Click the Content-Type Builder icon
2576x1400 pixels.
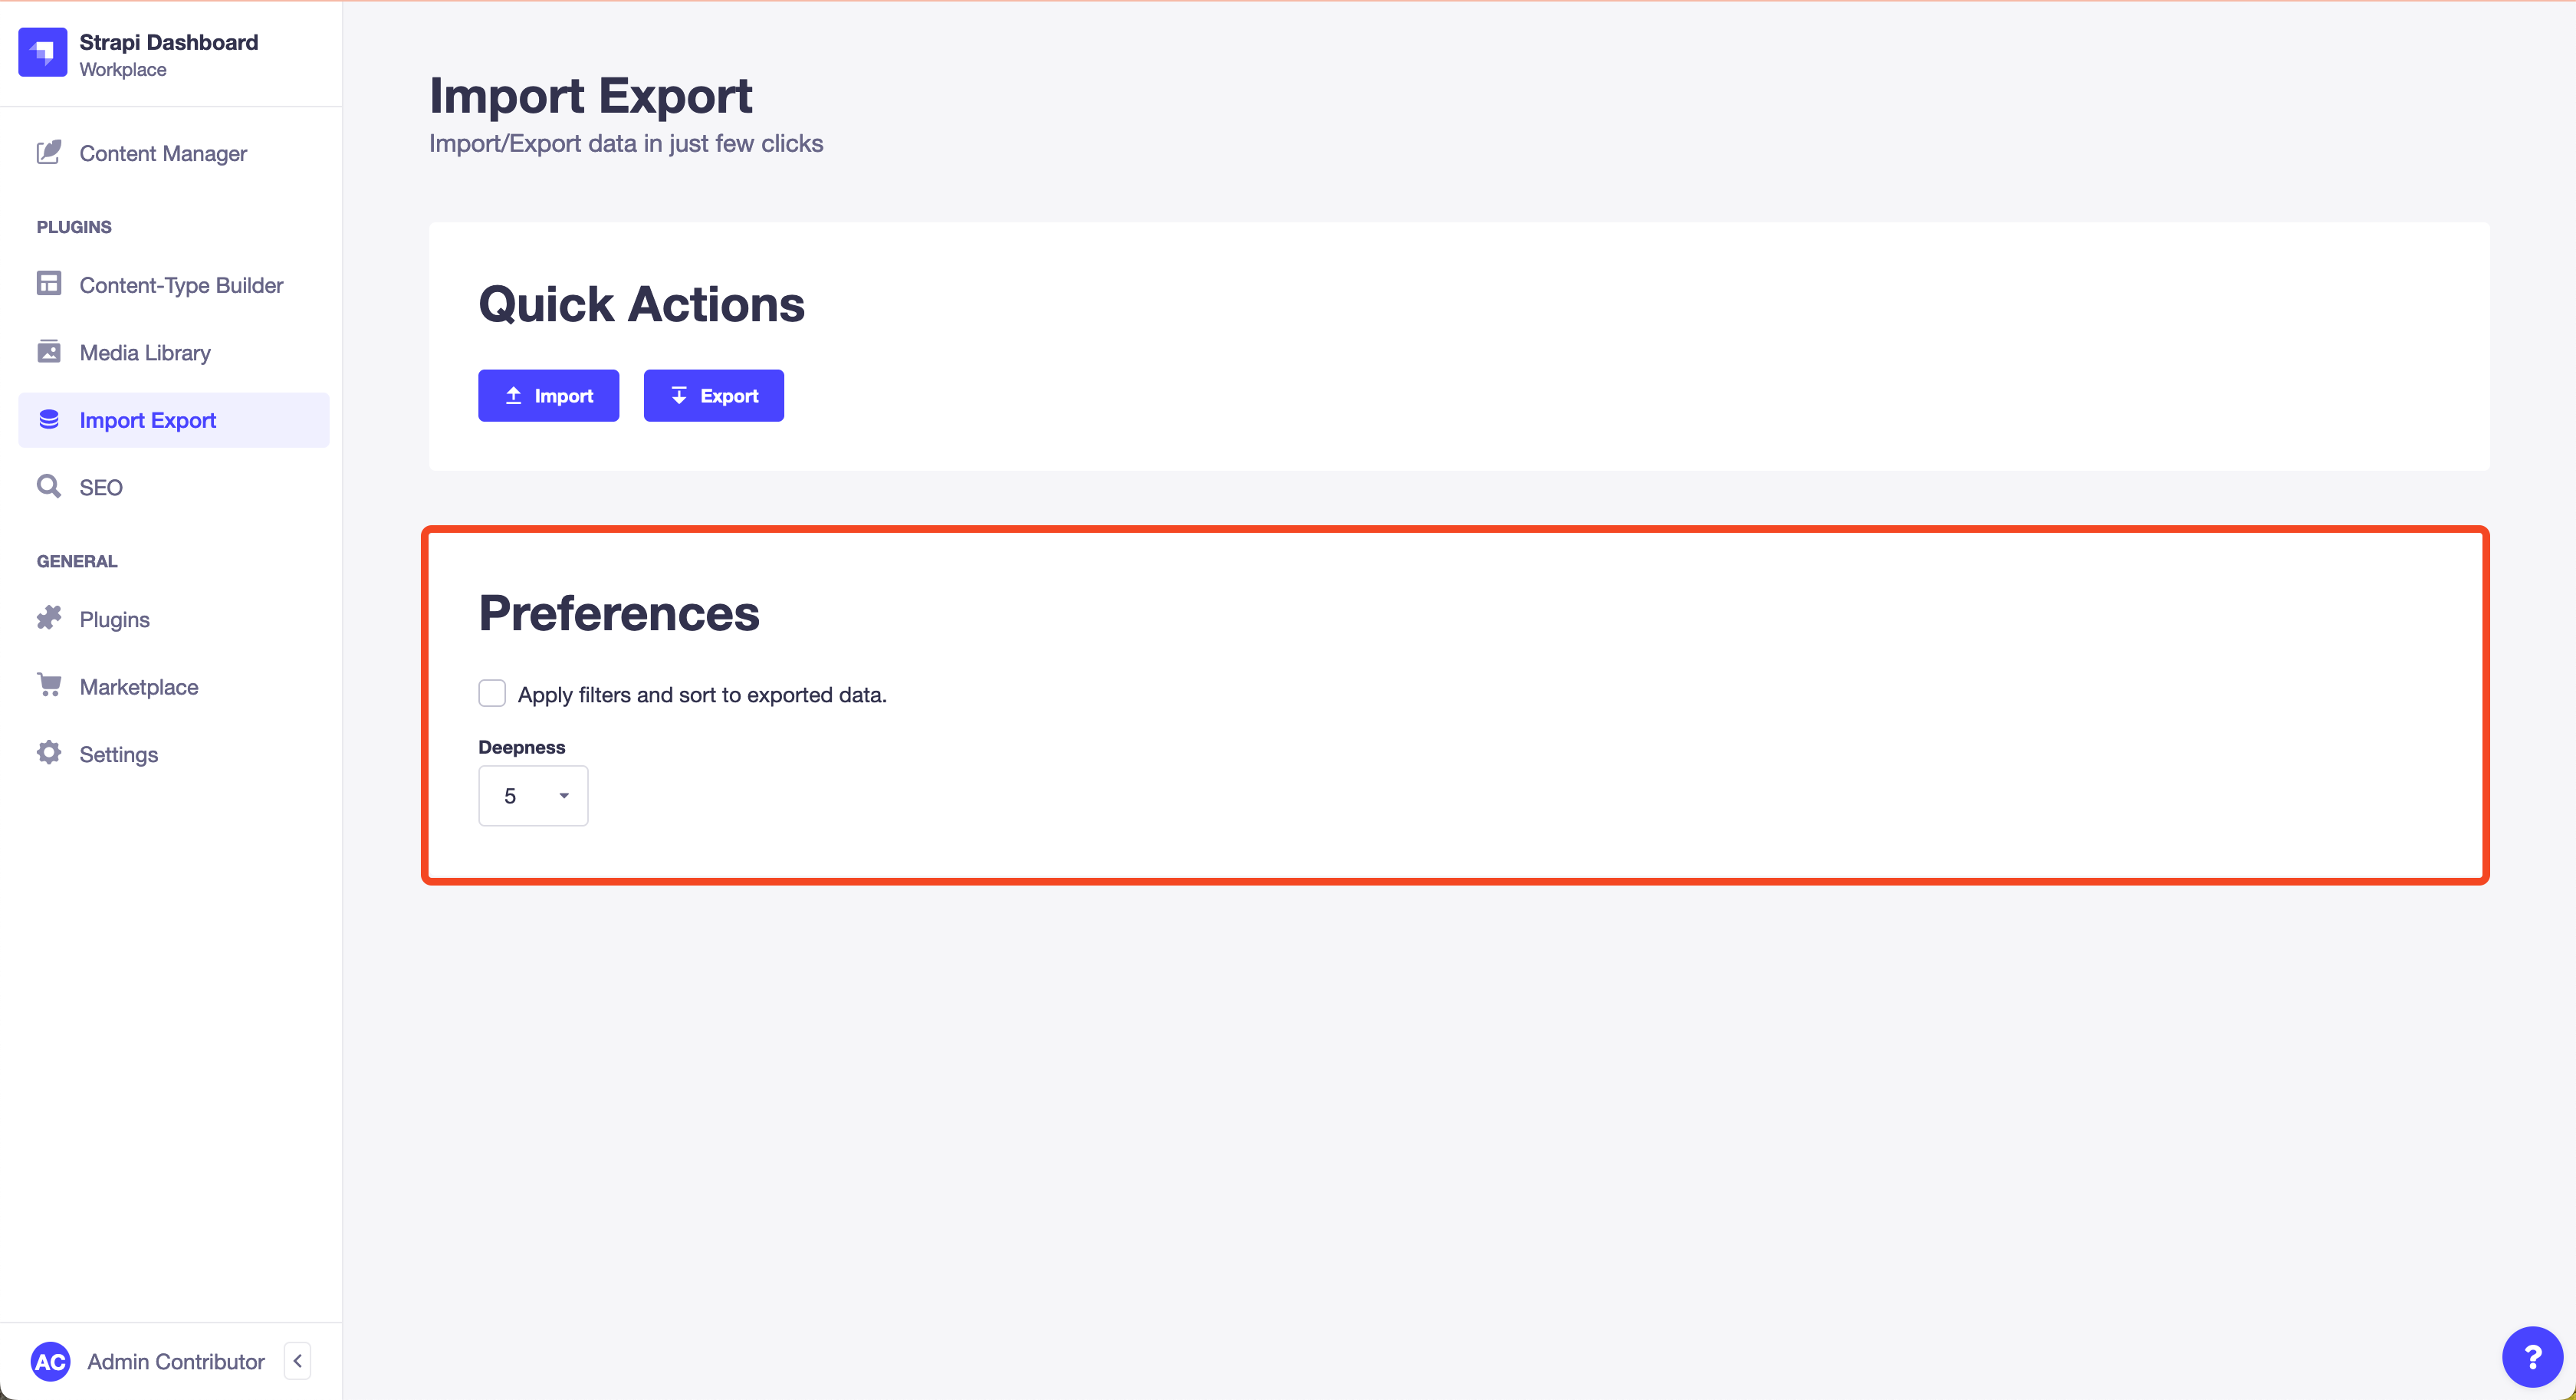pyautogui.click(x=48, y=283)
